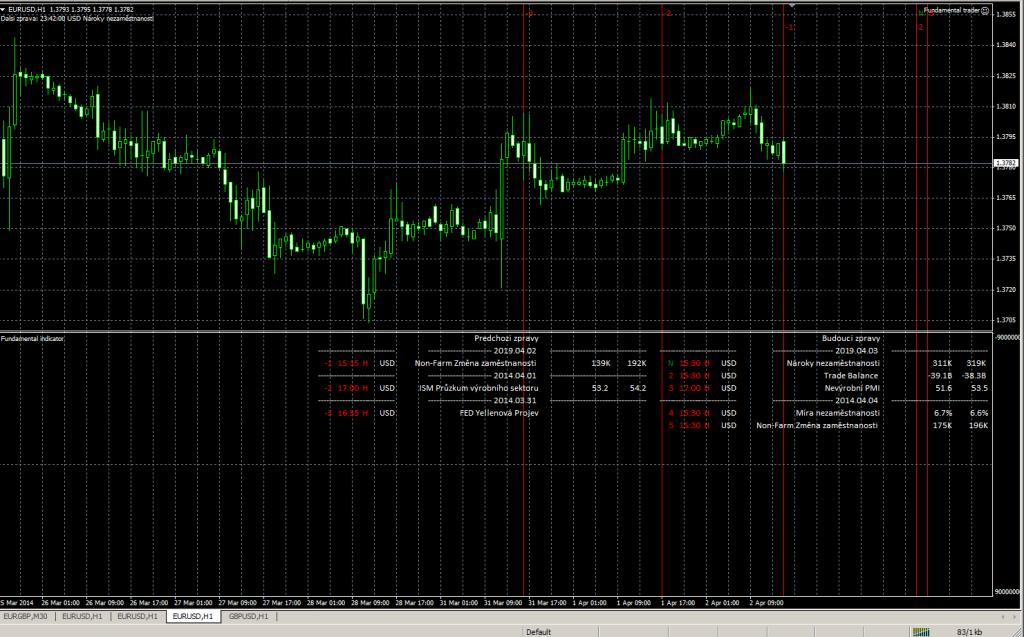The width and height of the screenshot is (1024, 637).
Task: Click the 1.3782 current price label
Action: [1005, 163]
